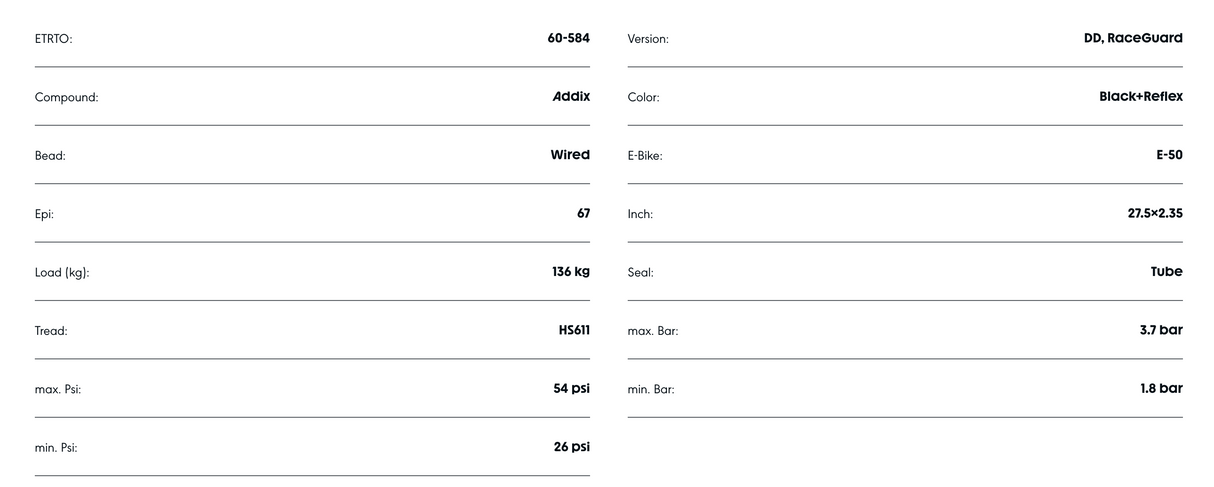1214x487 pixels.
Task: Select the Addix compound value
Action: coord(571,97)
